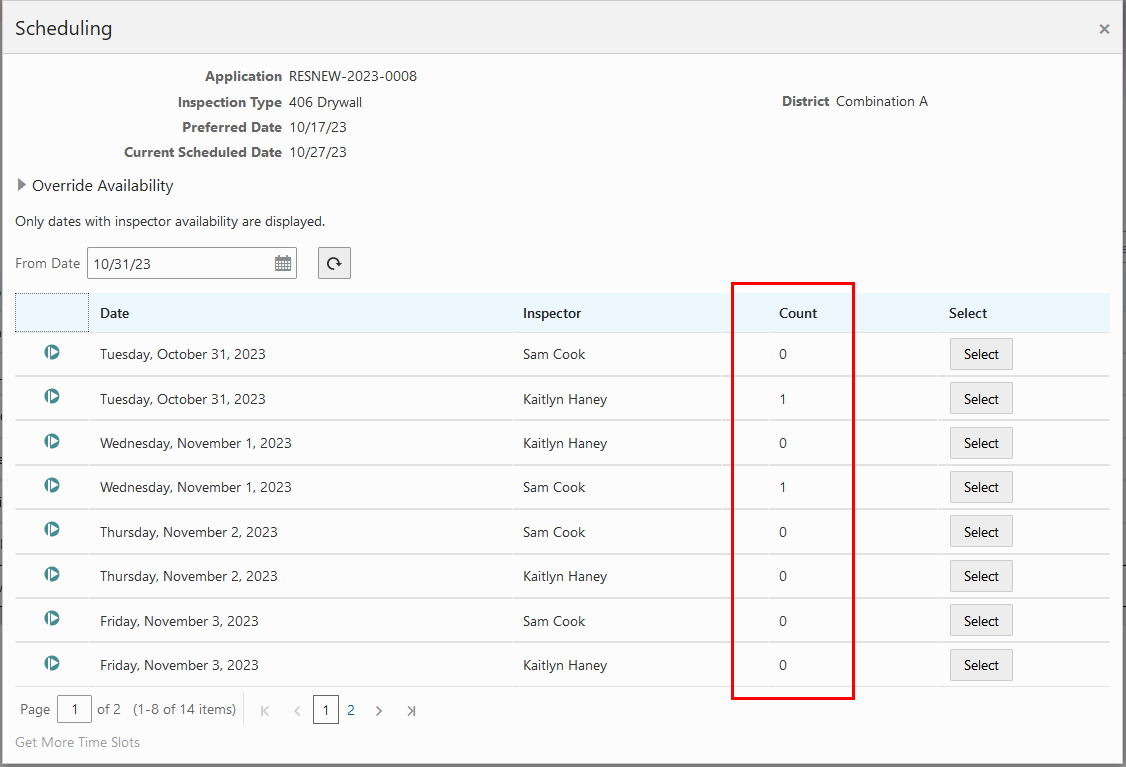Close the Scheduling dialog
This screenshot has width=1126, height=767.
click(x=1104, y=29)
